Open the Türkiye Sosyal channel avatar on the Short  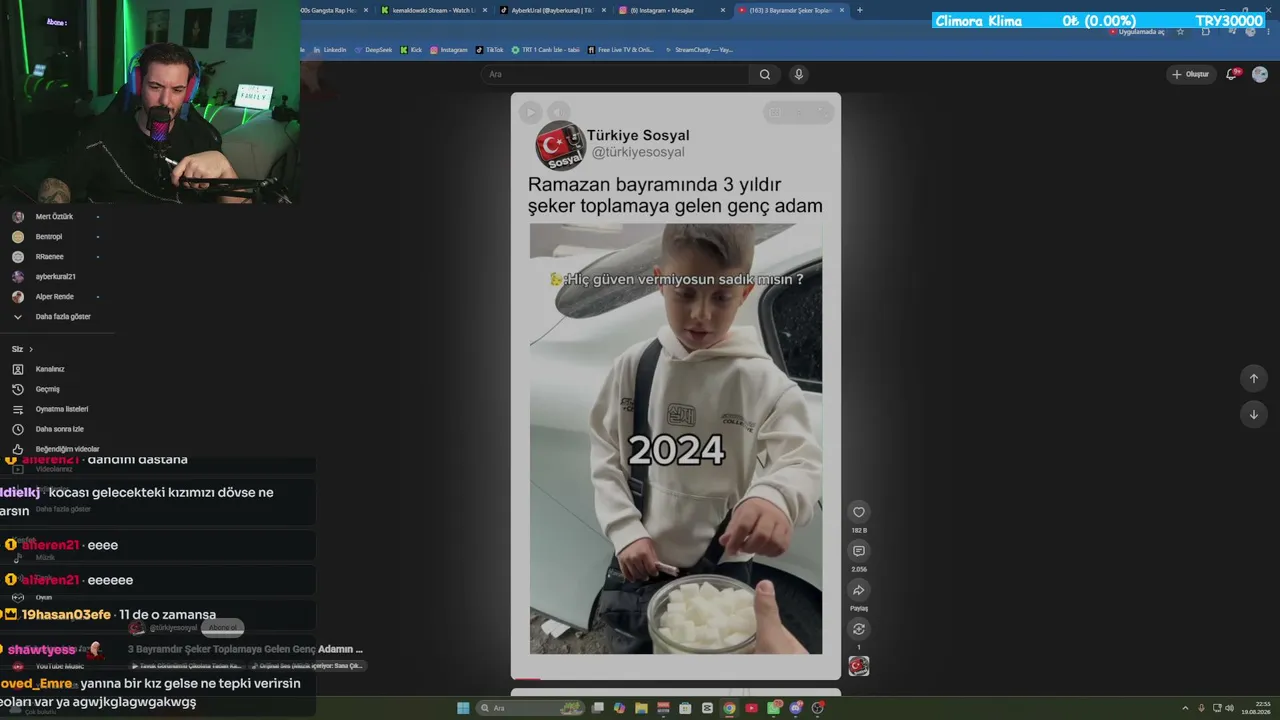coord(560,145)
